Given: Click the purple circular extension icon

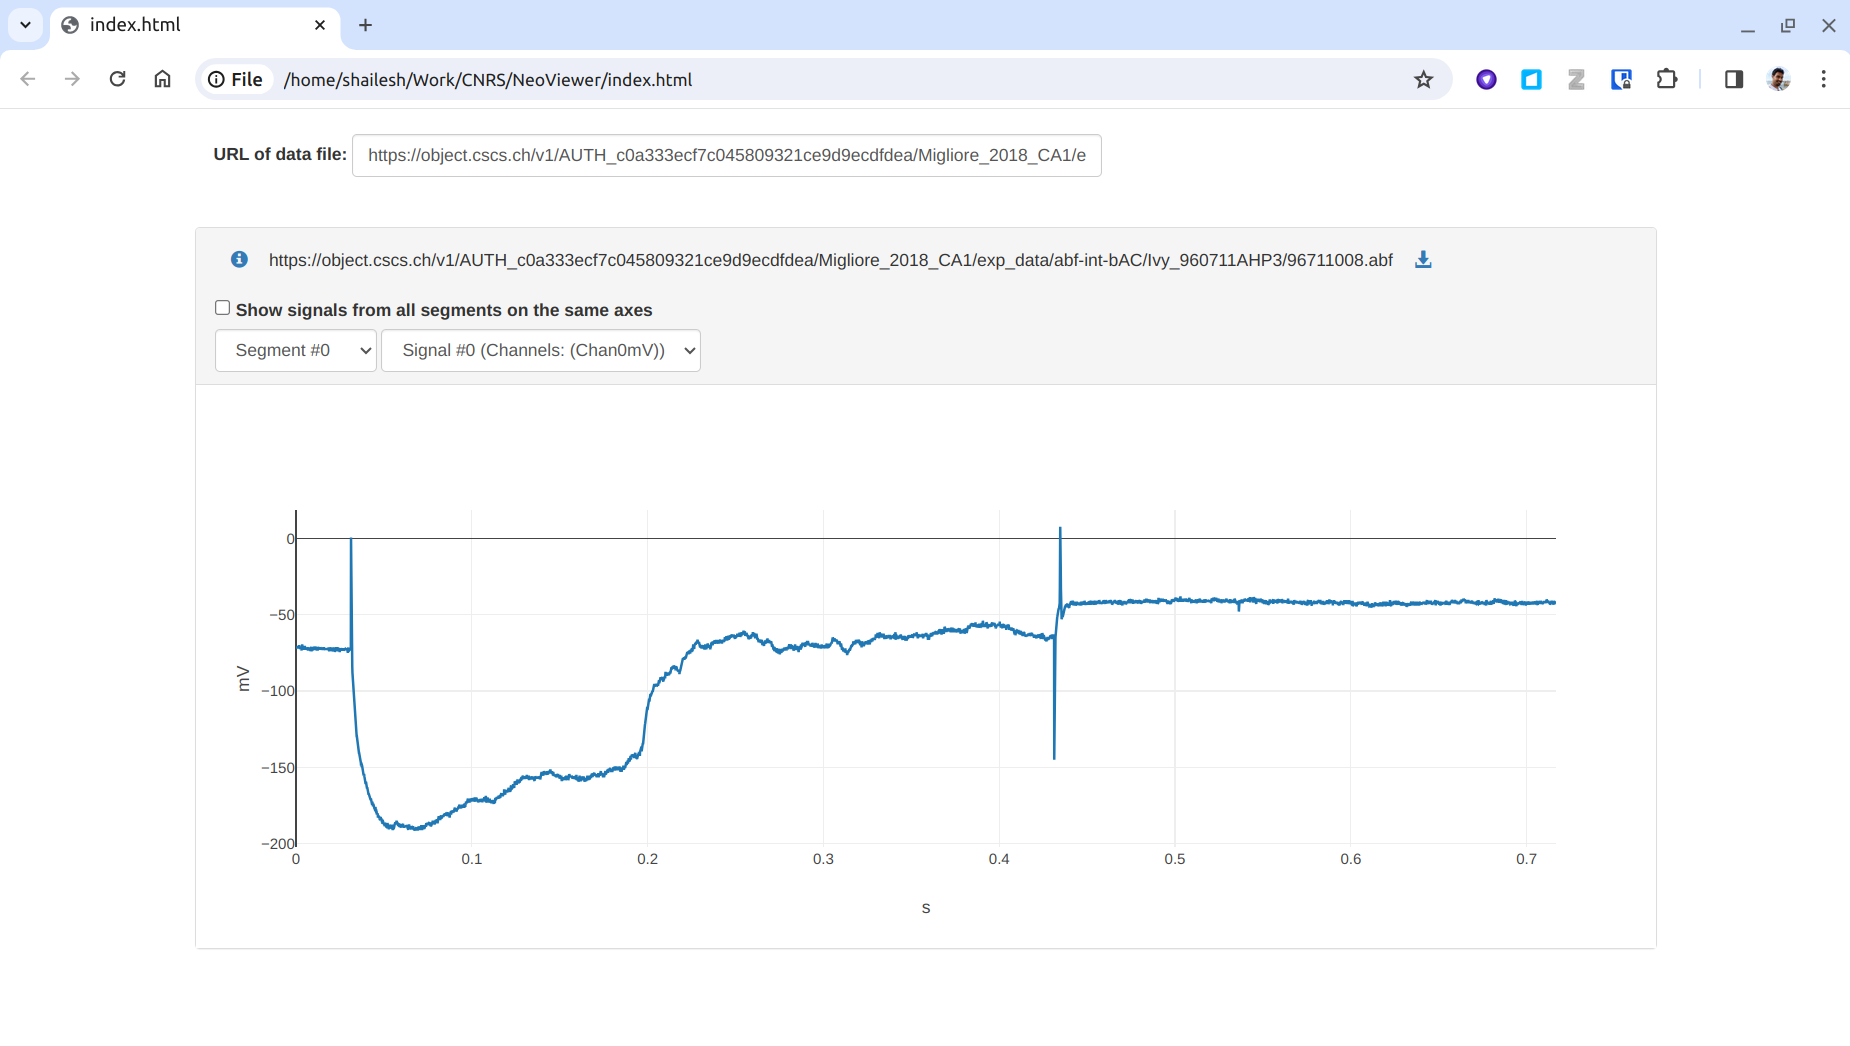Looking at the screenshot, I should point(1486,80).
